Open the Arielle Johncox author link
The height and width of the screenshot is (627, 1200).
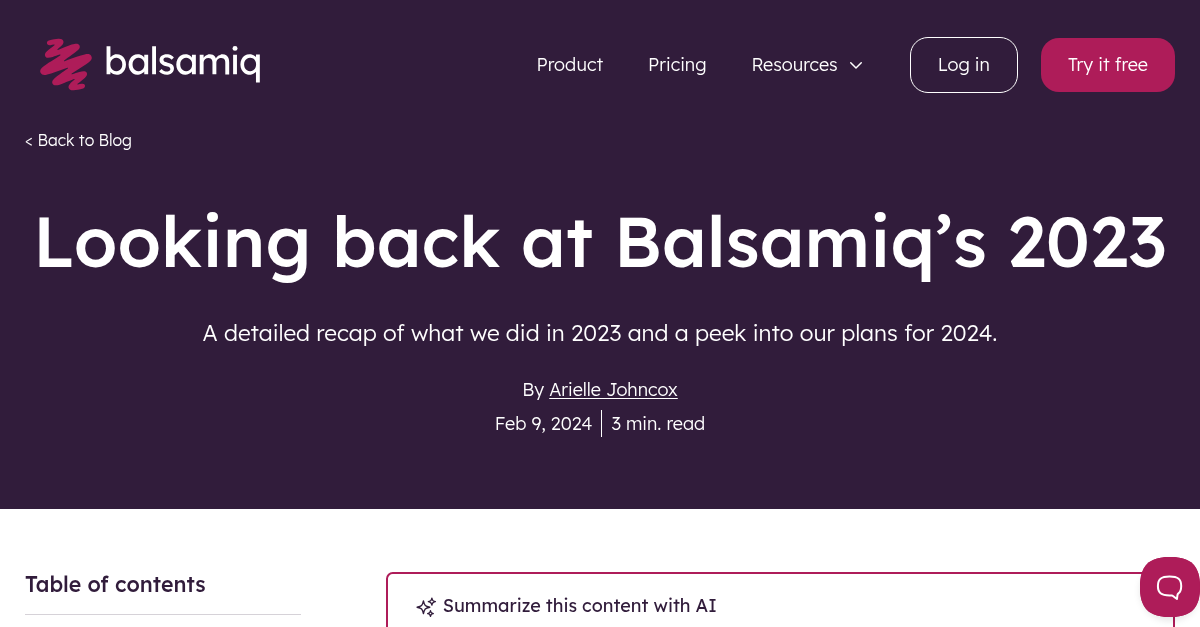(x=613, y=389)
